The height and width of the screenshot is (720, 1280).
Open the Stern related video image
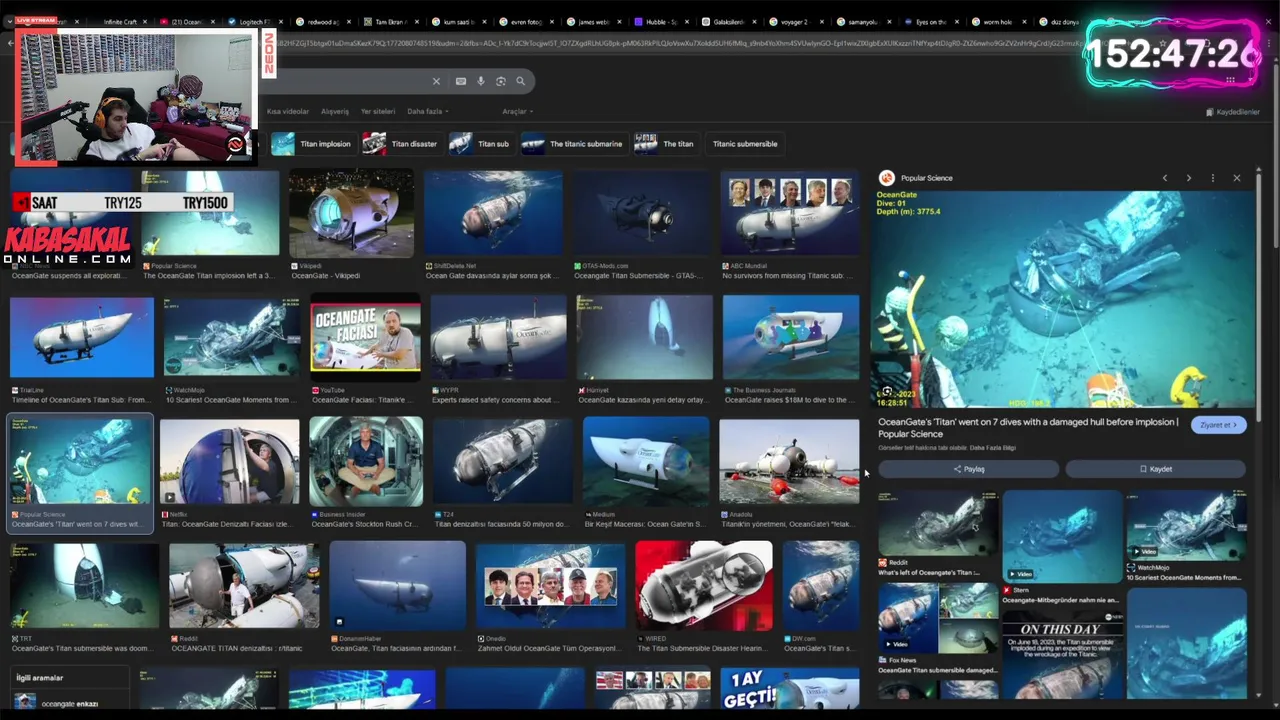point(1062,535)
